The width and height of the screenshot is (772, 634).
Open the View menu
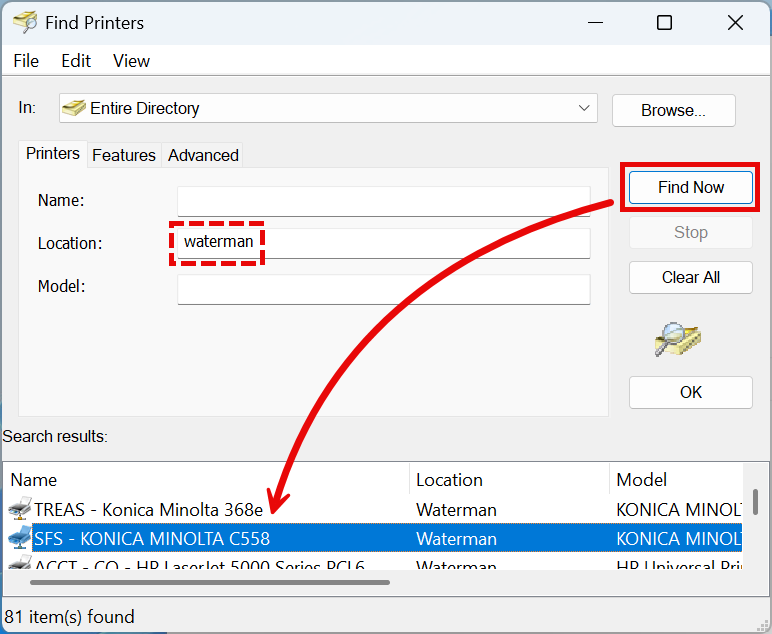(x=131, y=61)
